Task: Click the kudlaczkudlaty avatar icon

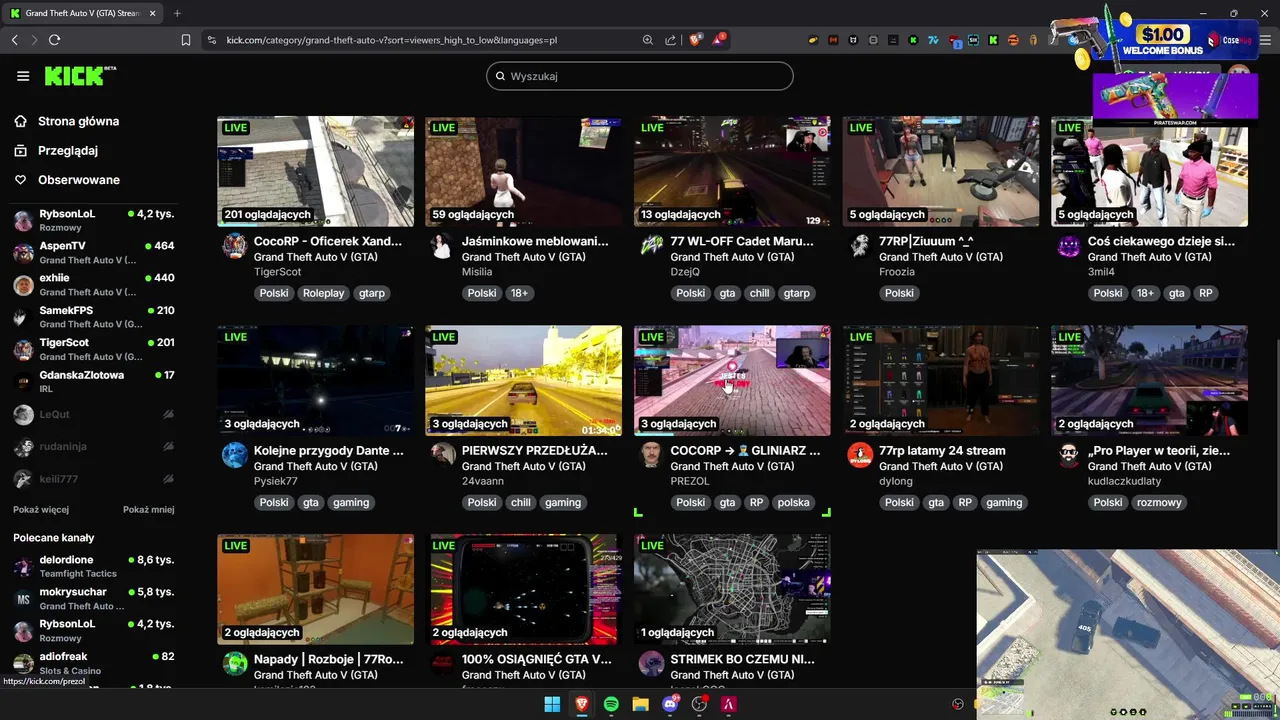Action: click(1069, 455)
